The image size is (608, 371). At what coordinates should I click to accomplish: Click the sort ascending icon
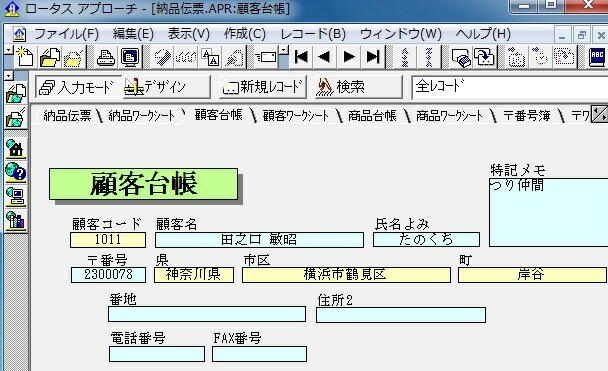[x=405, y=57]
